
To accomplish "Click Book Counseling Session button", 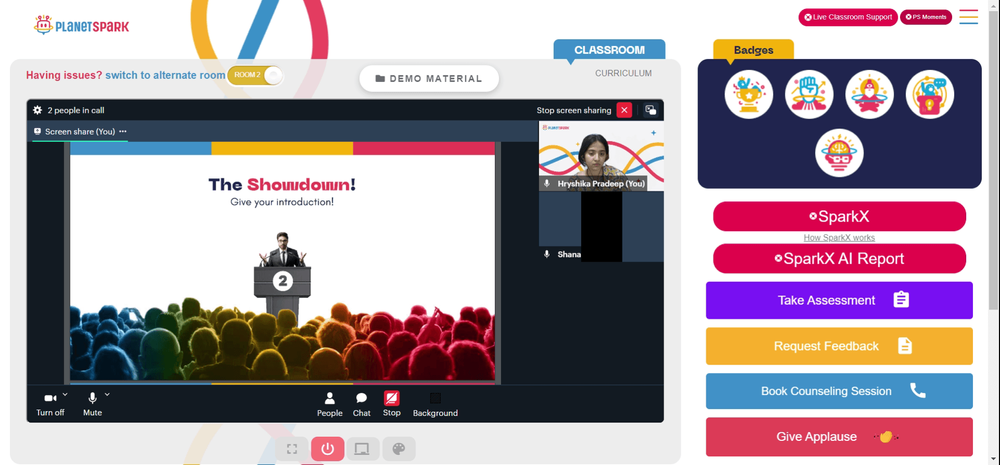I will 839,391.
